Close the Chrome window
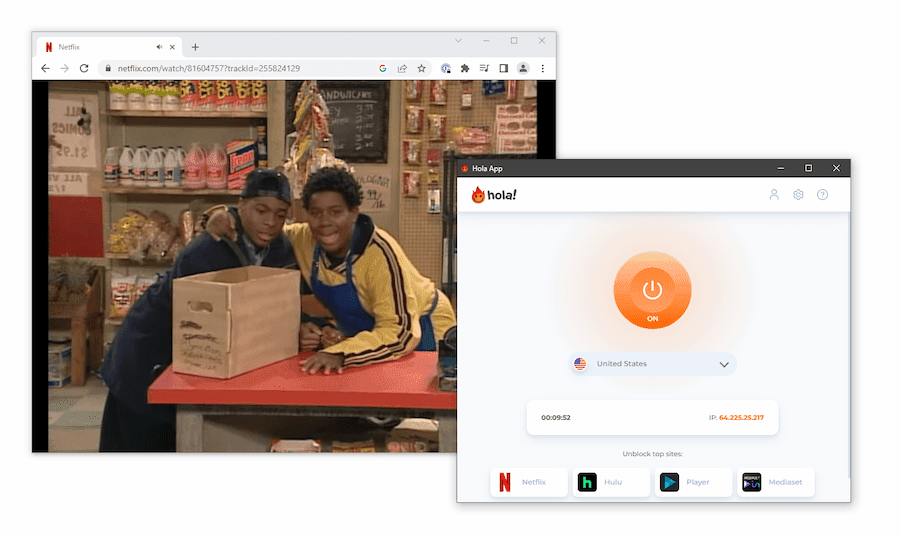Viewport: 900px width, 536px height. coord(542,41)
